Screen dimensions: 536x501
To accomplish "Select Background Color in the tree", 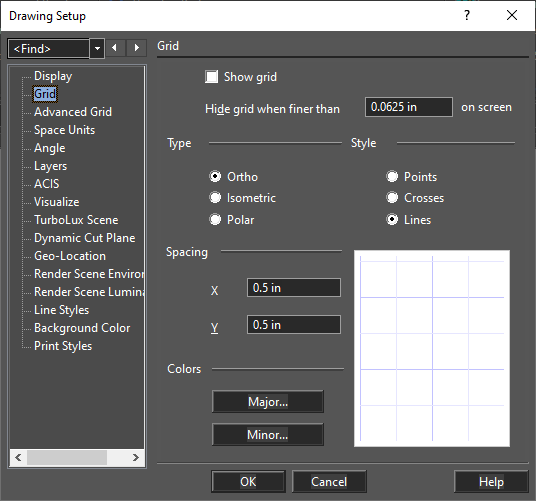I will click(x=82, y=328).
